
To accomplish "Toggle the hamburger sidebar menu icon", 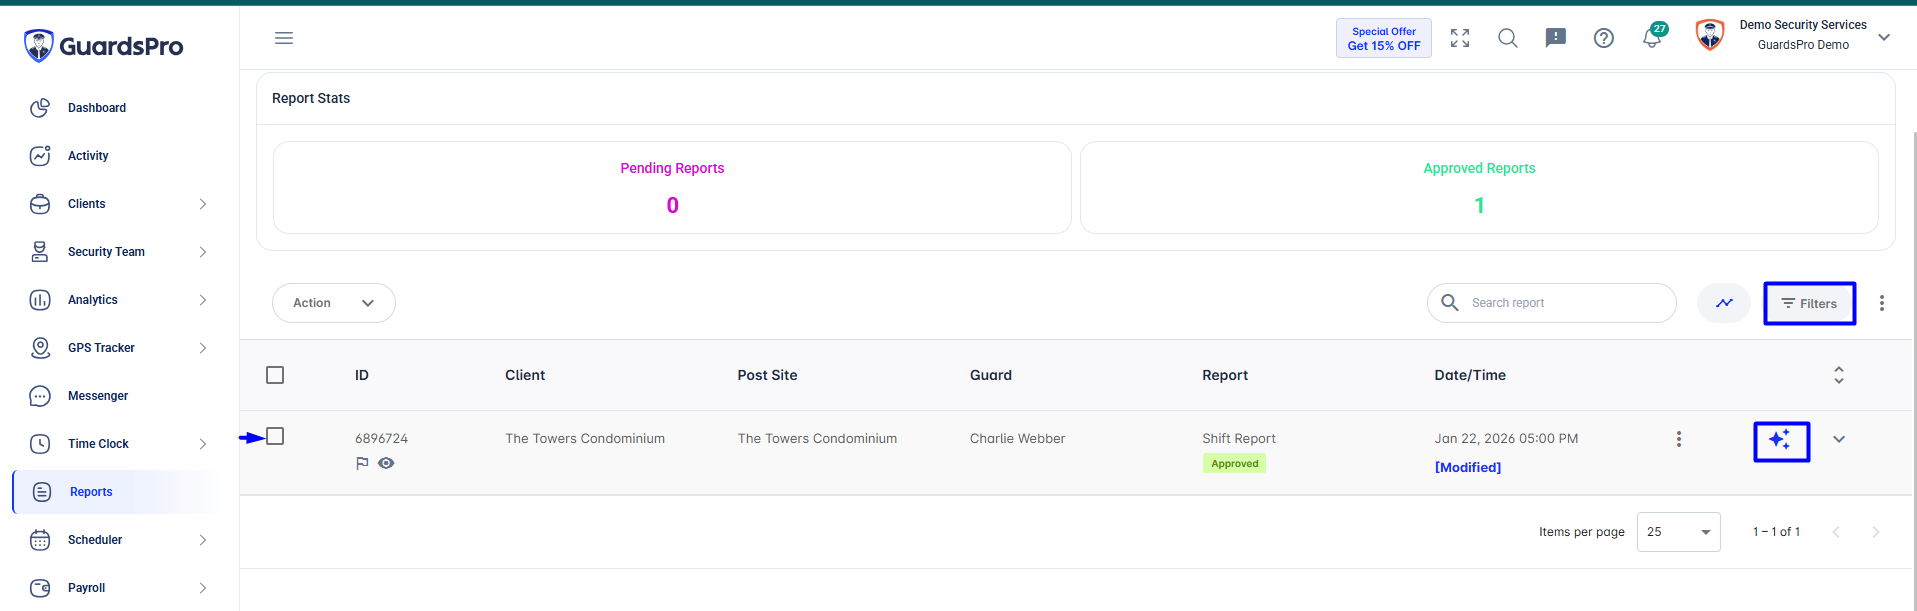I will pos(284,38).
